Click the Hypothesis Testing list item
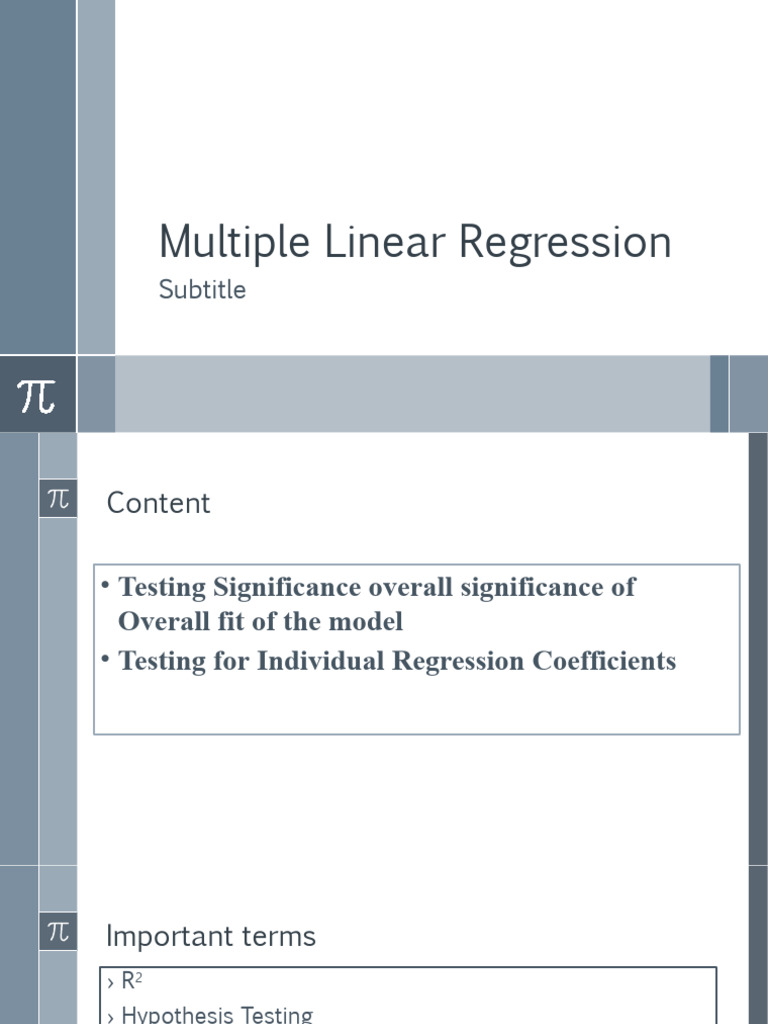The width and height of the screenshot is (768, 1024). point(217,1014)
